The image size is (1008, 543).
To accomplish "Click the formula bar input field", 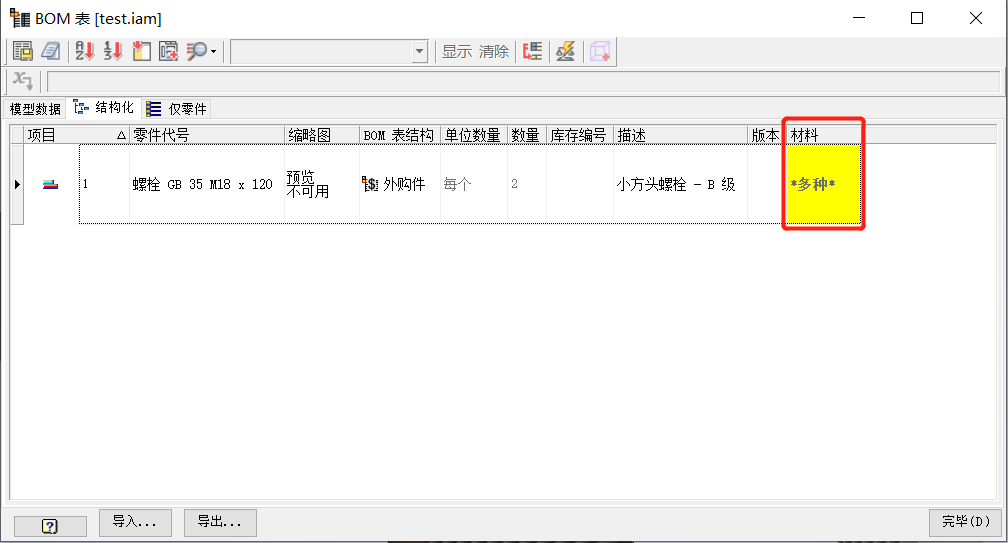I will [523, 82].
